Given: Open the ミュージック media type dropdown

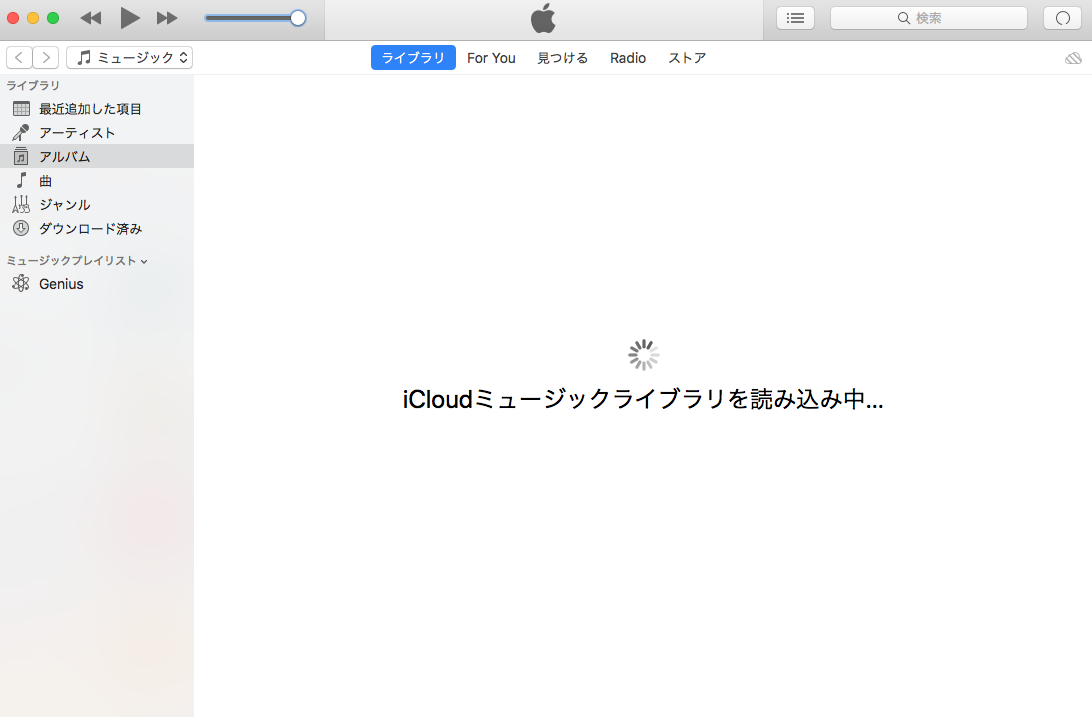Looking at the screenshot, I should (x=130, y=58).
